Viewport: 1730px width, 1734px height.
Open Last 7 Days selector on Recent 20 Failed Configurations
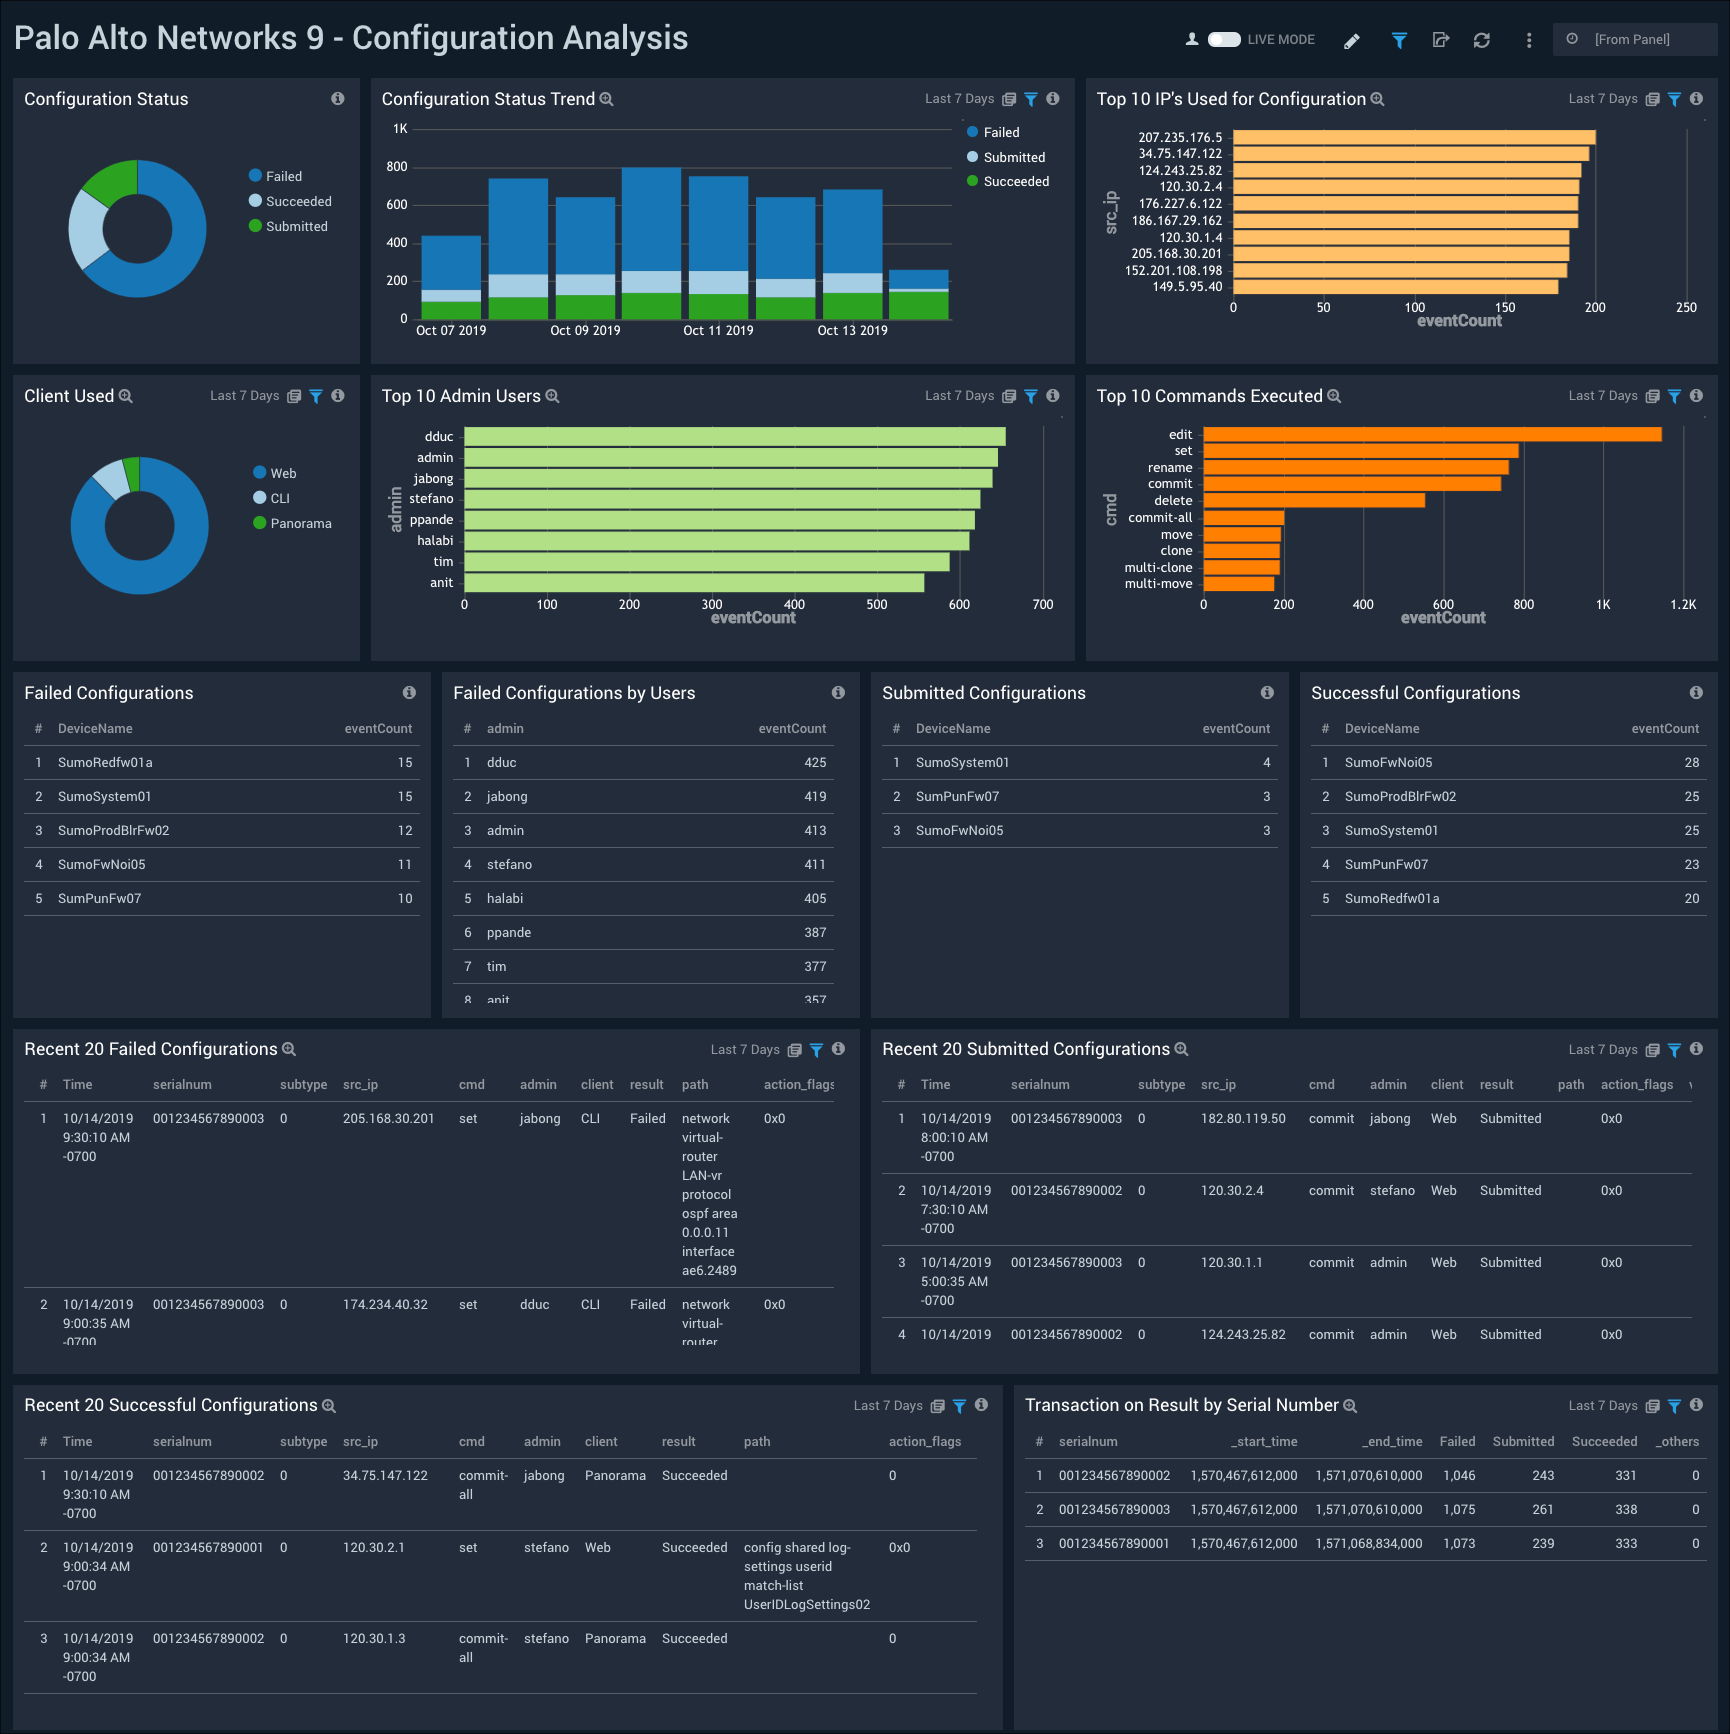click(745, 1050)
